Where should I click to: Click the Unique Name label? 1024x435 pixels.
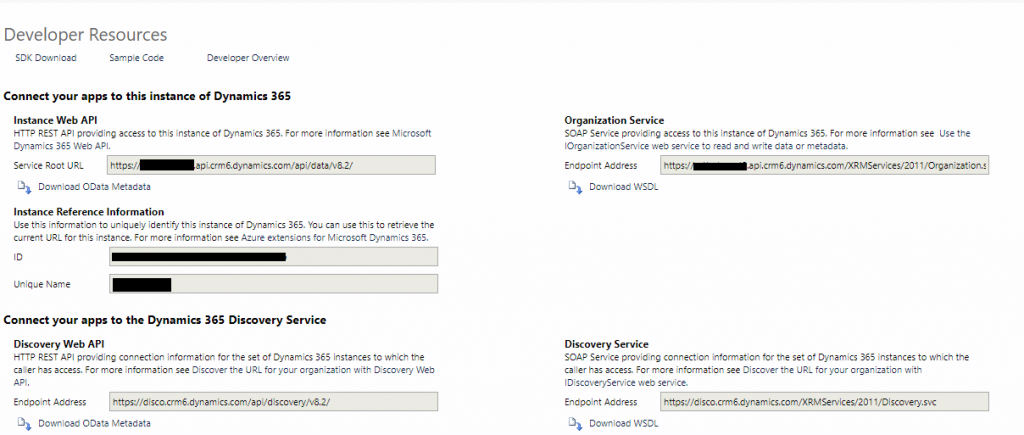pos(42,285)
